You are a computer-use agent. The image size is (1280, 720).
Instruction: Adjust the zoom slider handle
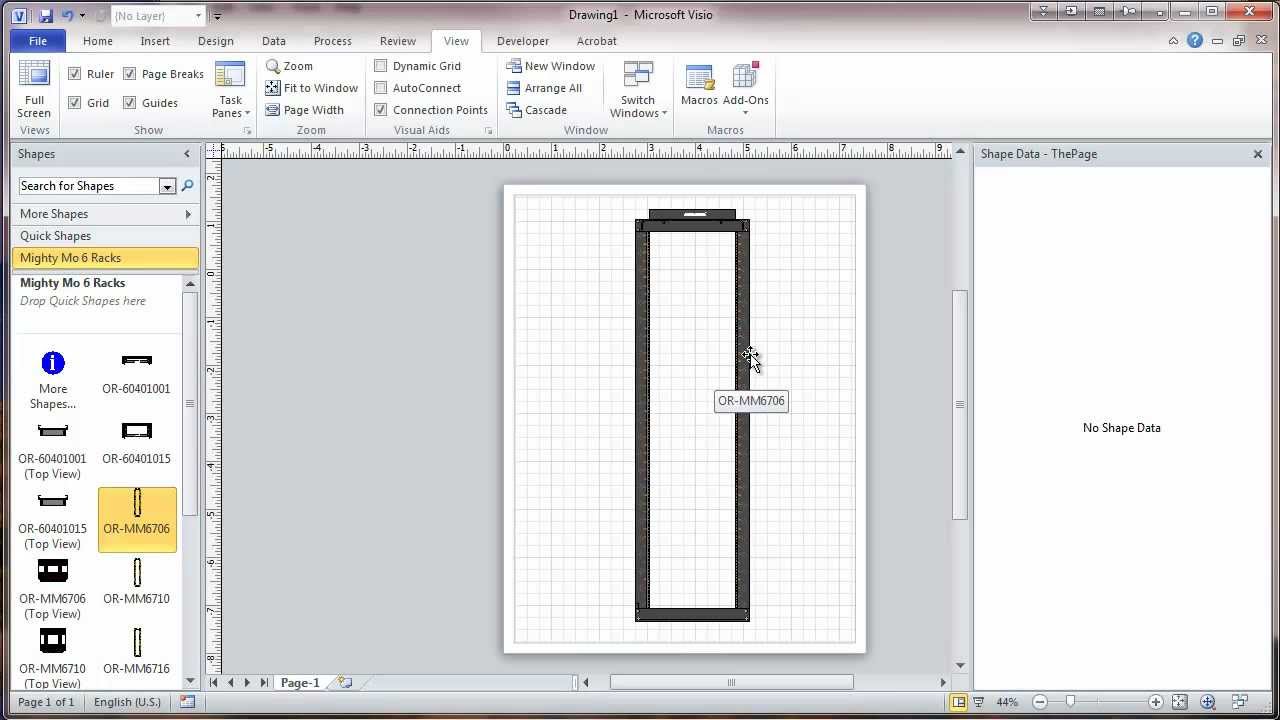coord(1070,702)
